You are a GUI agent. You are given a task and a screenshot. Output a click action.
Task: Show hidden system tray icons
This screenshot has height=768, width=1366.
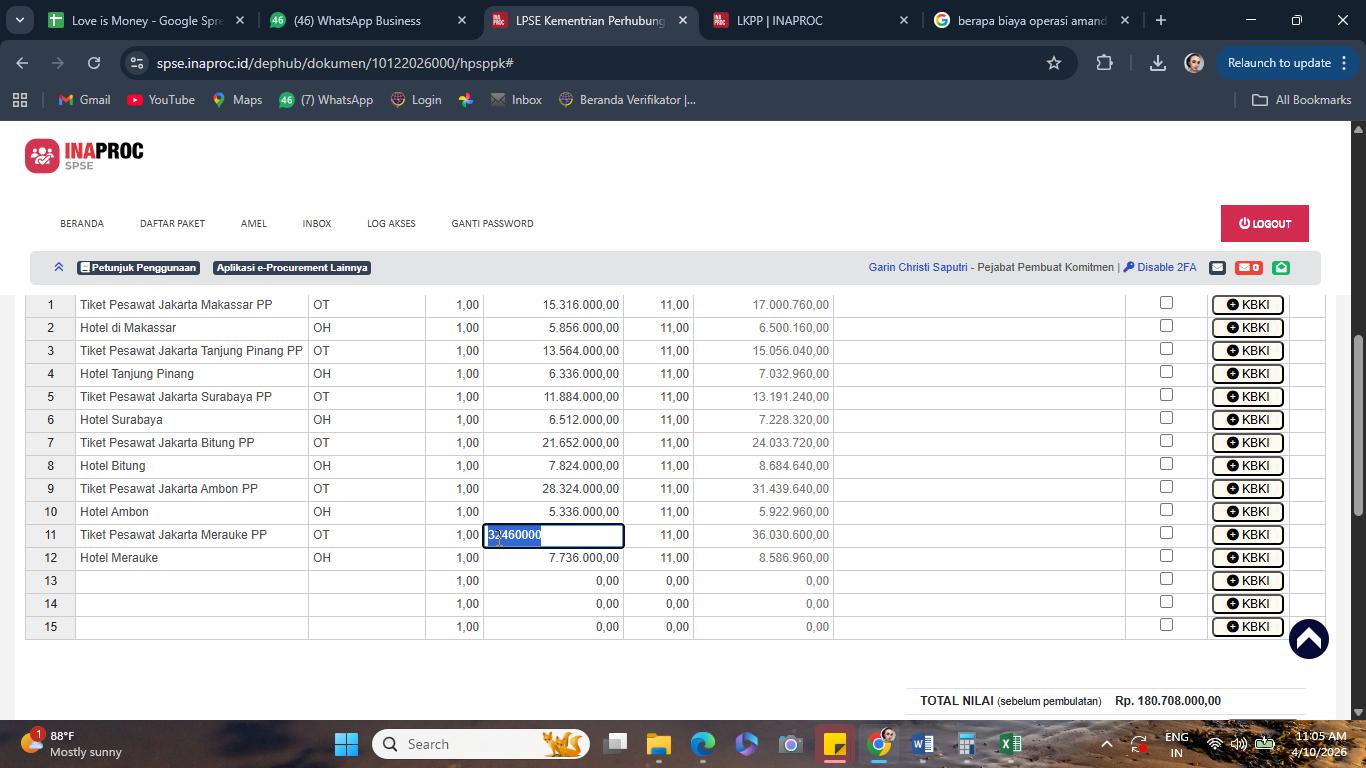point(1106,744)
